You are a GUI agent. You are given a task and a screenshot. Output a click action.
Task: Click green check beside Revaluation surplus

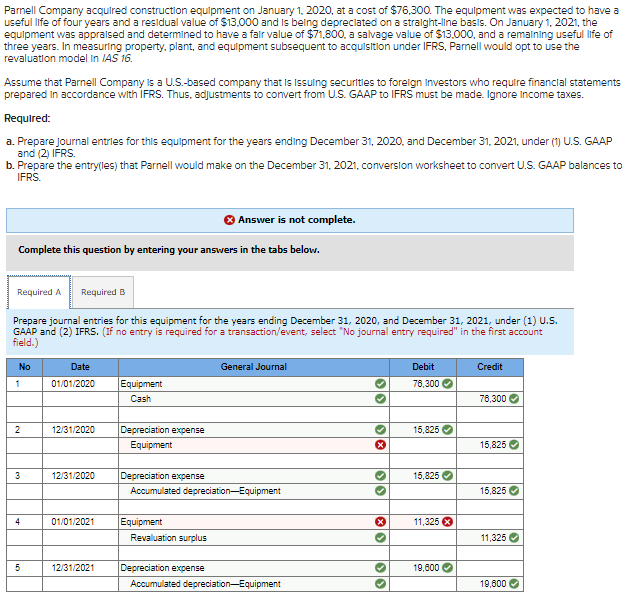click(380, 538)
